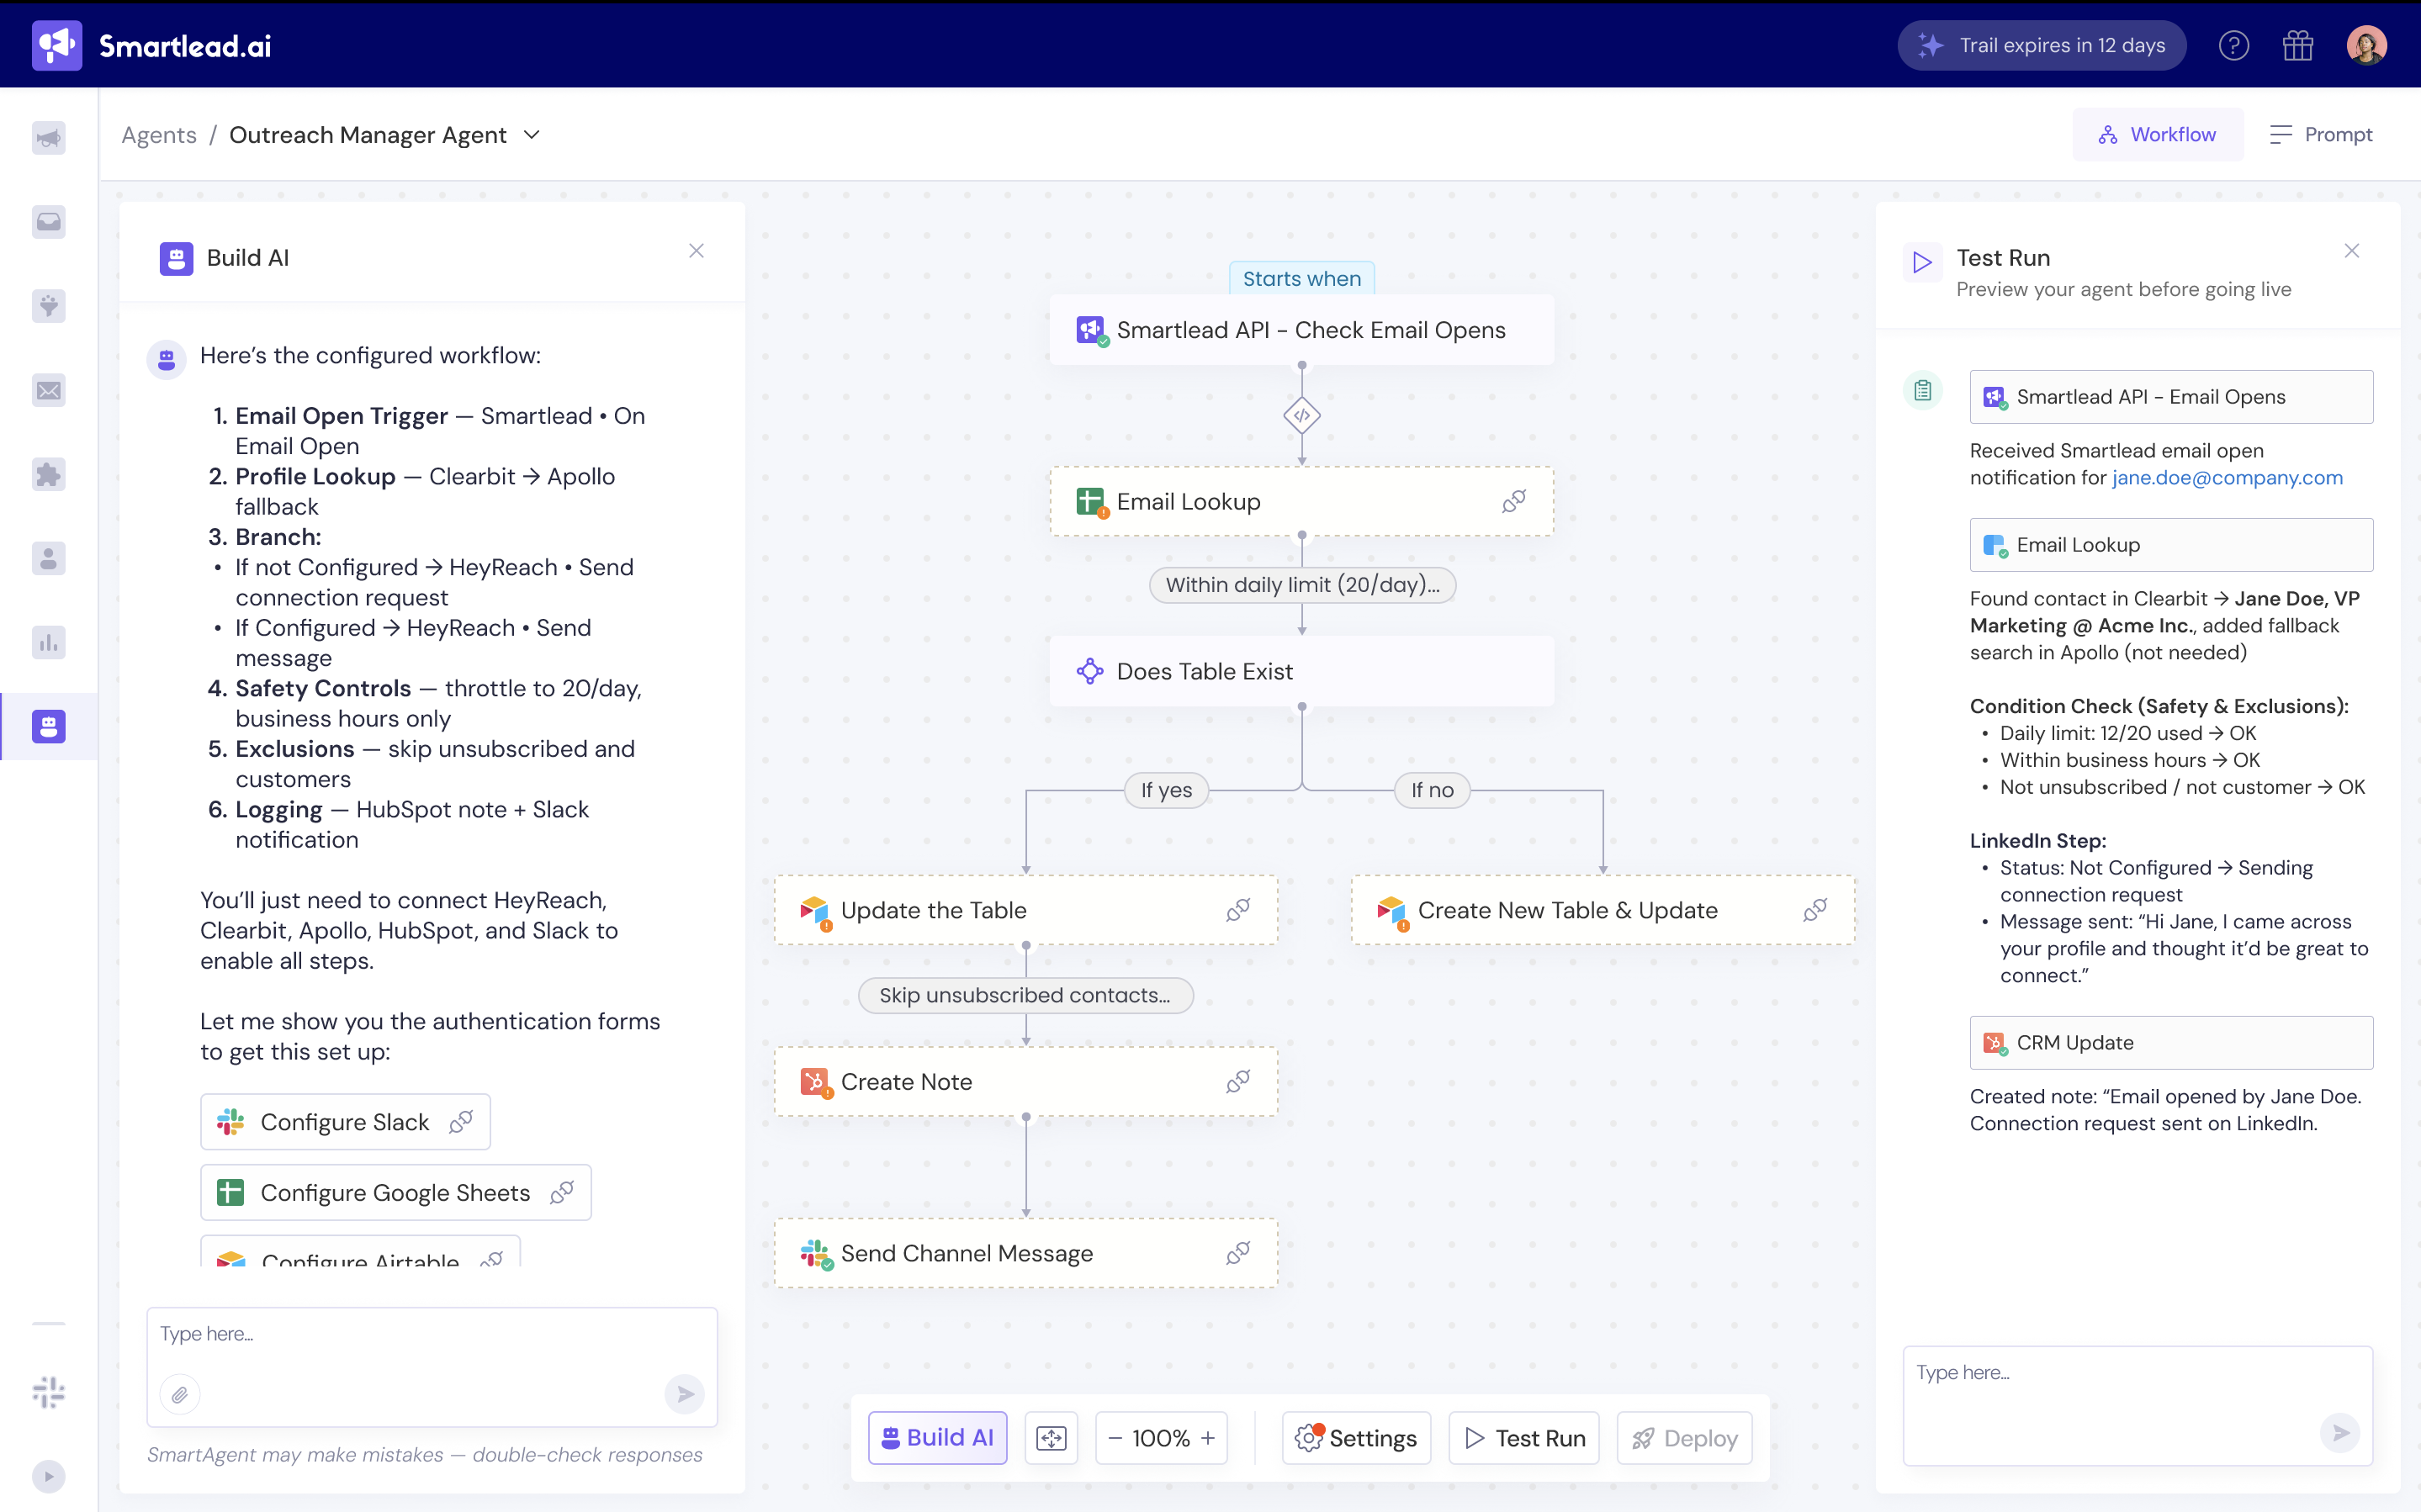This screenshot has width=2421, height=1512.
Task: Click link icon on Send Channel Message node
Action: 1238,1253
